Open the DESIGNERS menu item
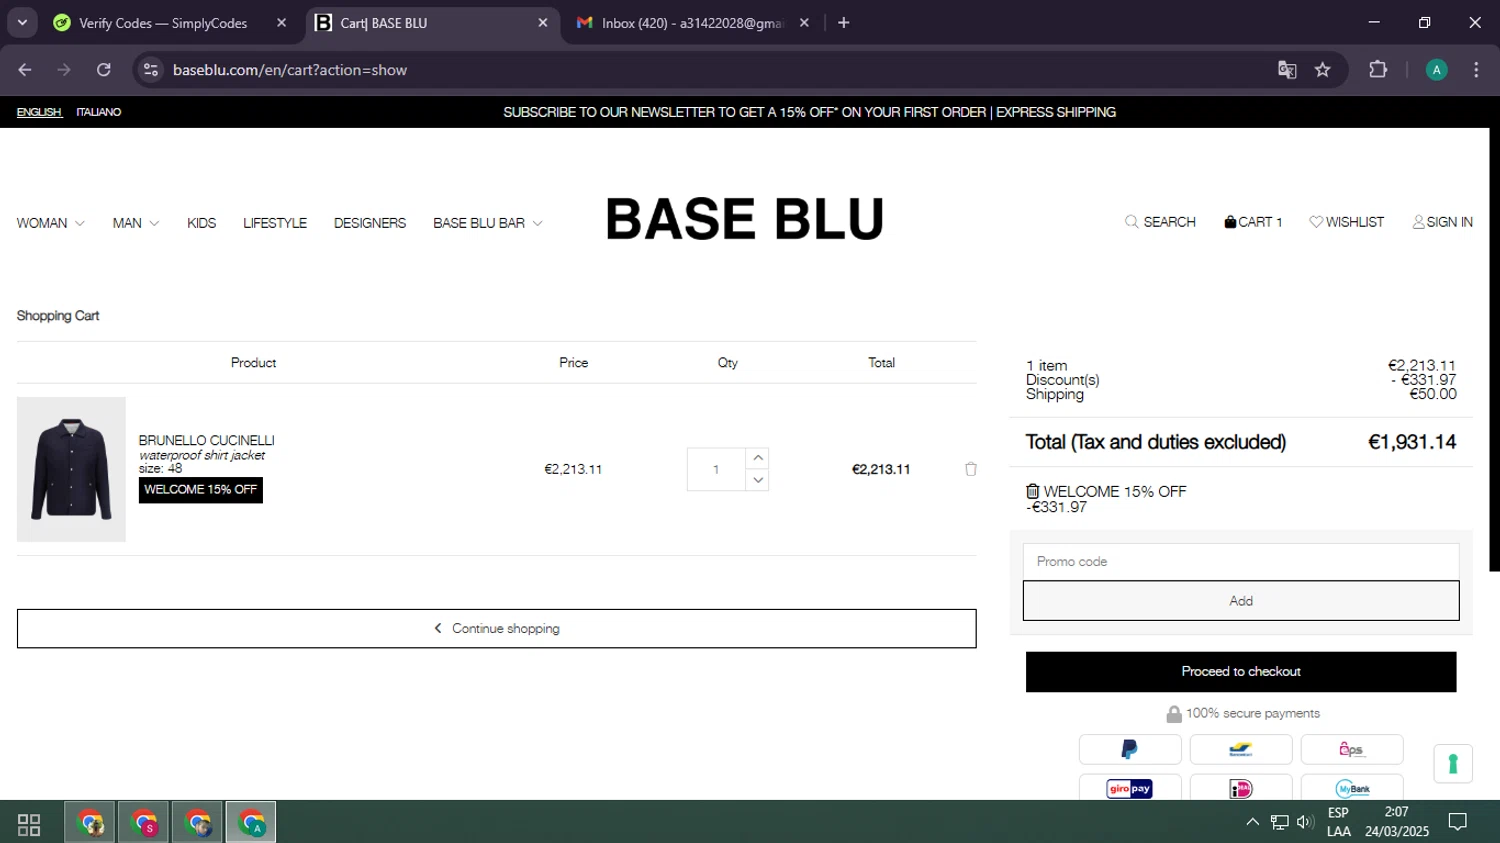 click(x=370, y=223)
